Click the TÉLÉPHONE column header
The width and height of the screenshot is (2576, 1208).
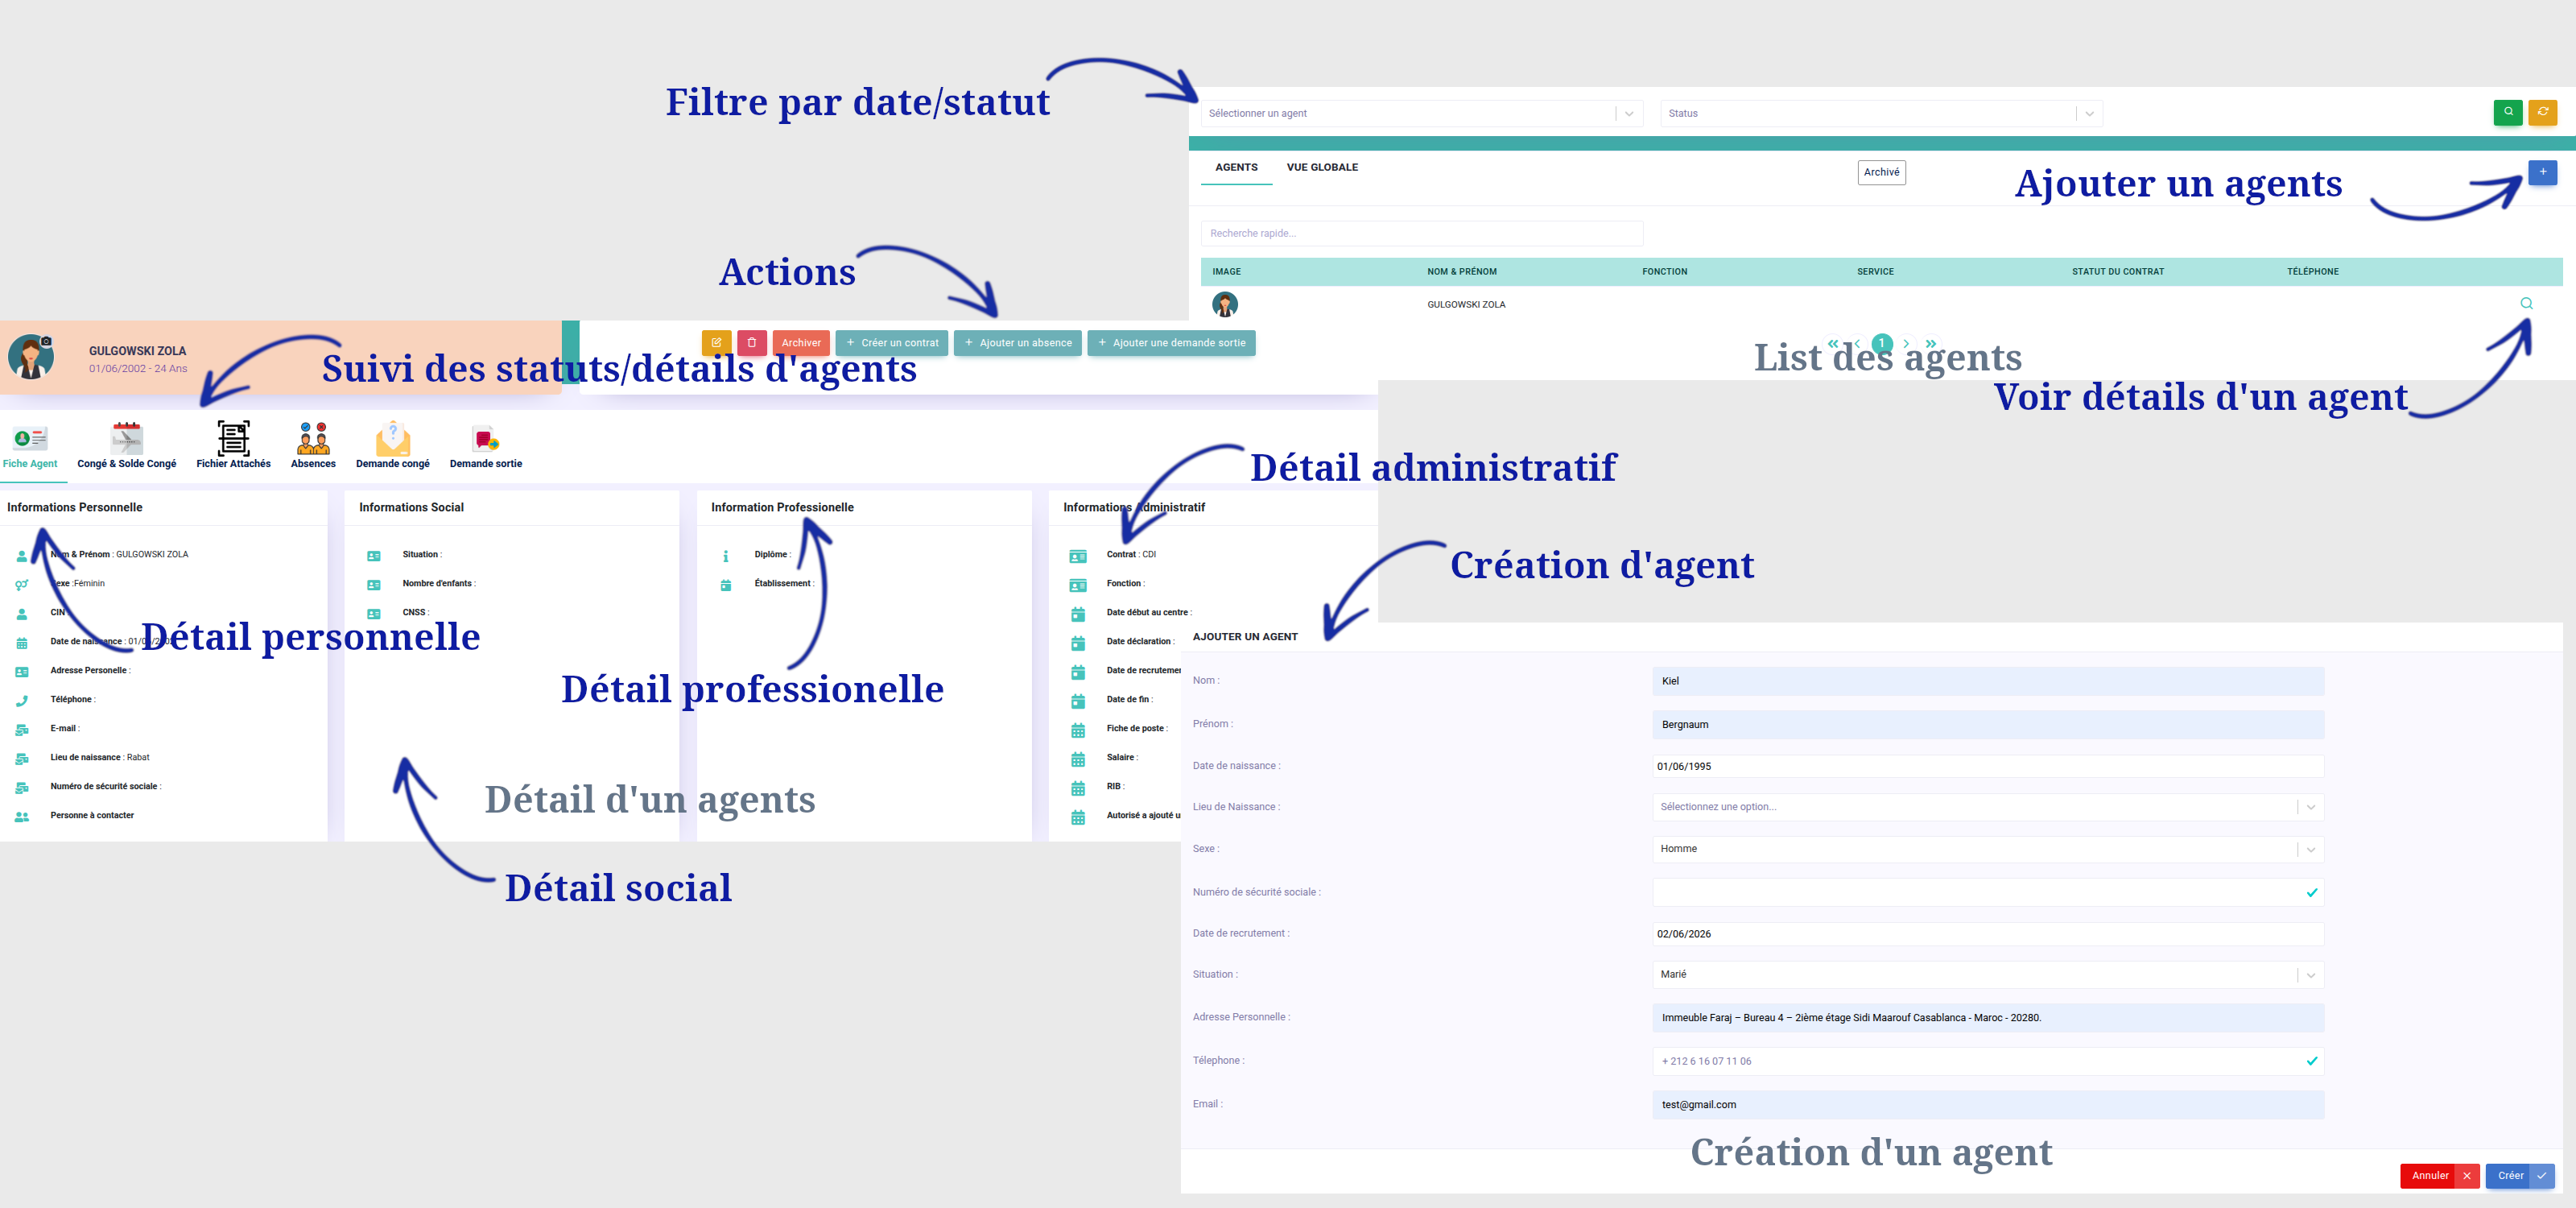[x=2312, y=272]
